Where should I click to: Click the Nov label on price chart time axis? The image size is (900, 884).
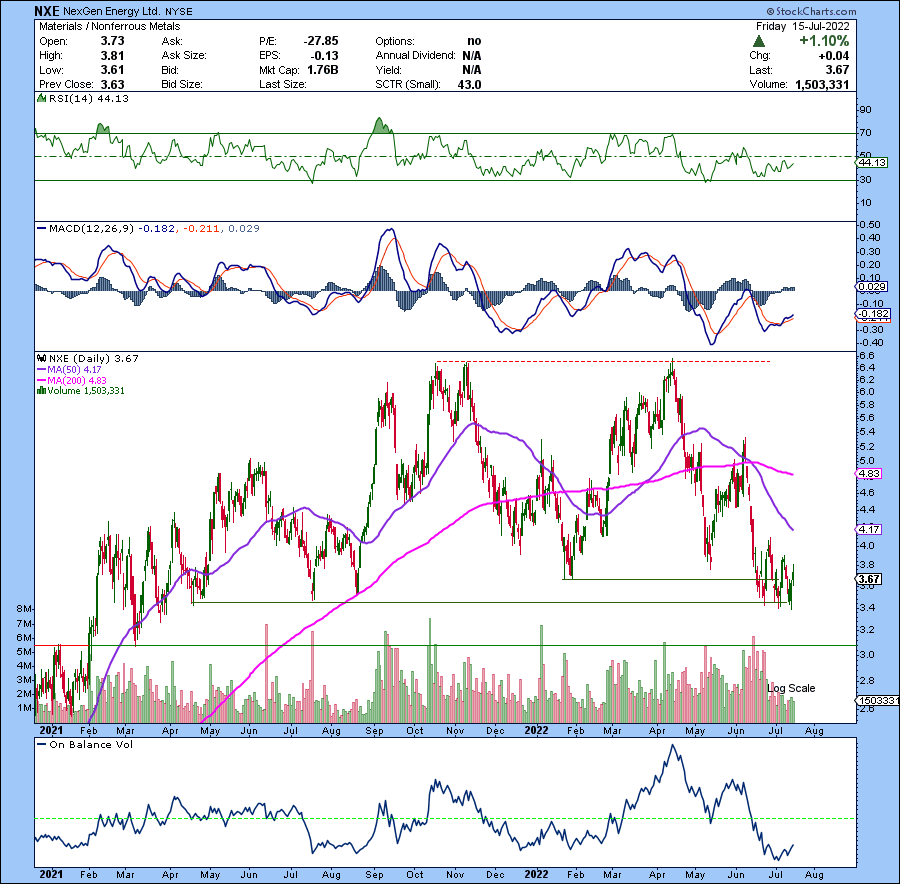pos(455,731)
